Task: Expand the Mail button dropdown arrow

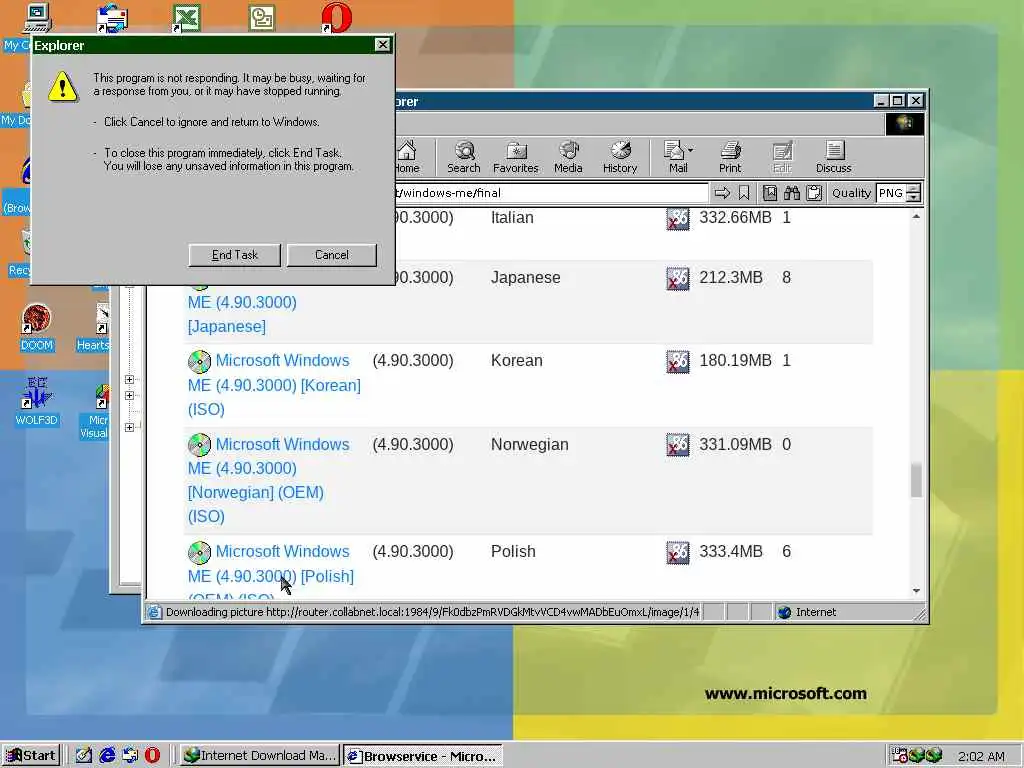Action: pyautogui.click(x=691, y=150)
